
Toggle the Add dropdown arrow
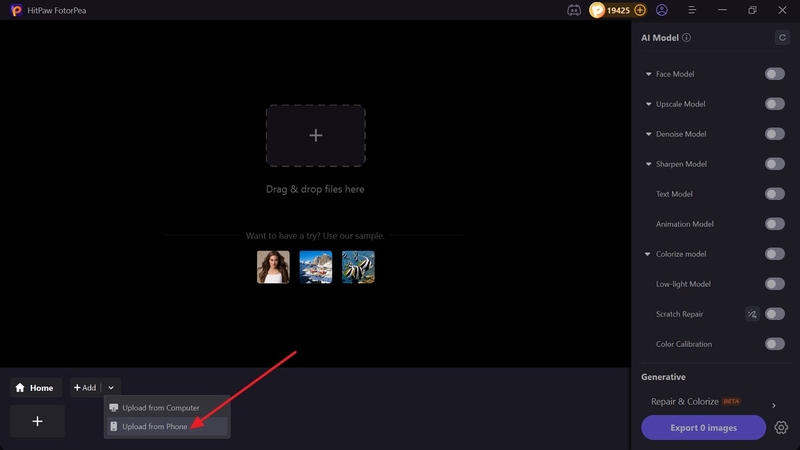[x=111, y=388]
